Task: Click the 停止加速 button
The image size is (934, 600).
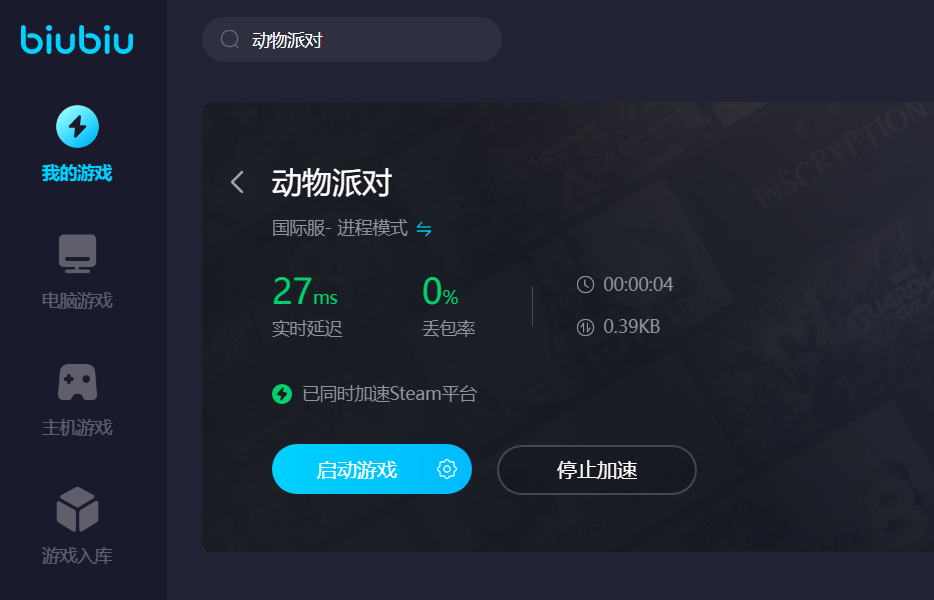Action: [x=597, y=470]
